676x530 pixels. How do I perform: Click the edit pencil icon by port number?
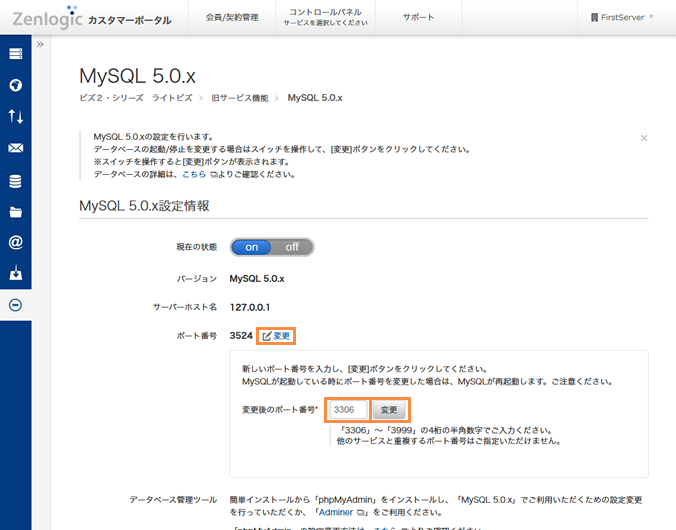(x=267, y=336)
